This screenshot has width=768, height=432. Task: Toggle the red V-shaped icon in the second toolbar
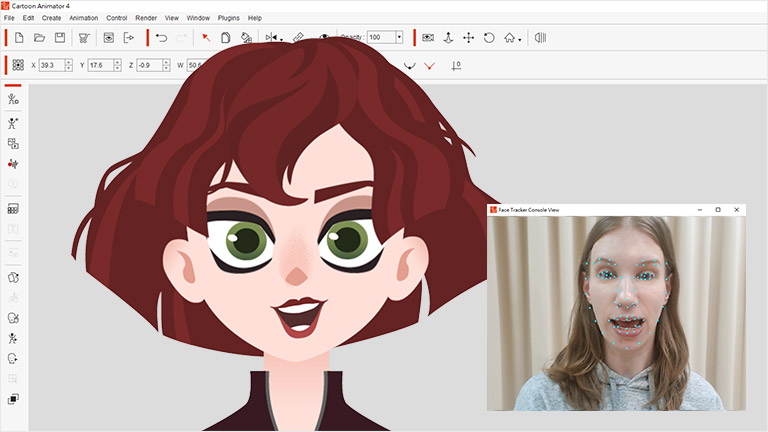click(x=429, y=65)
